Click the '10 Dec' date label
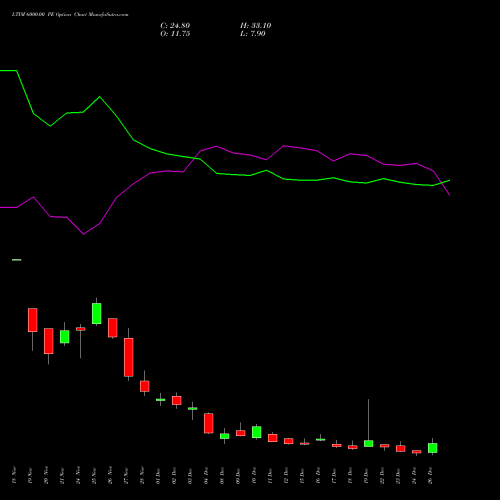Viewport: 500px width, 500px height. point(254,475)
